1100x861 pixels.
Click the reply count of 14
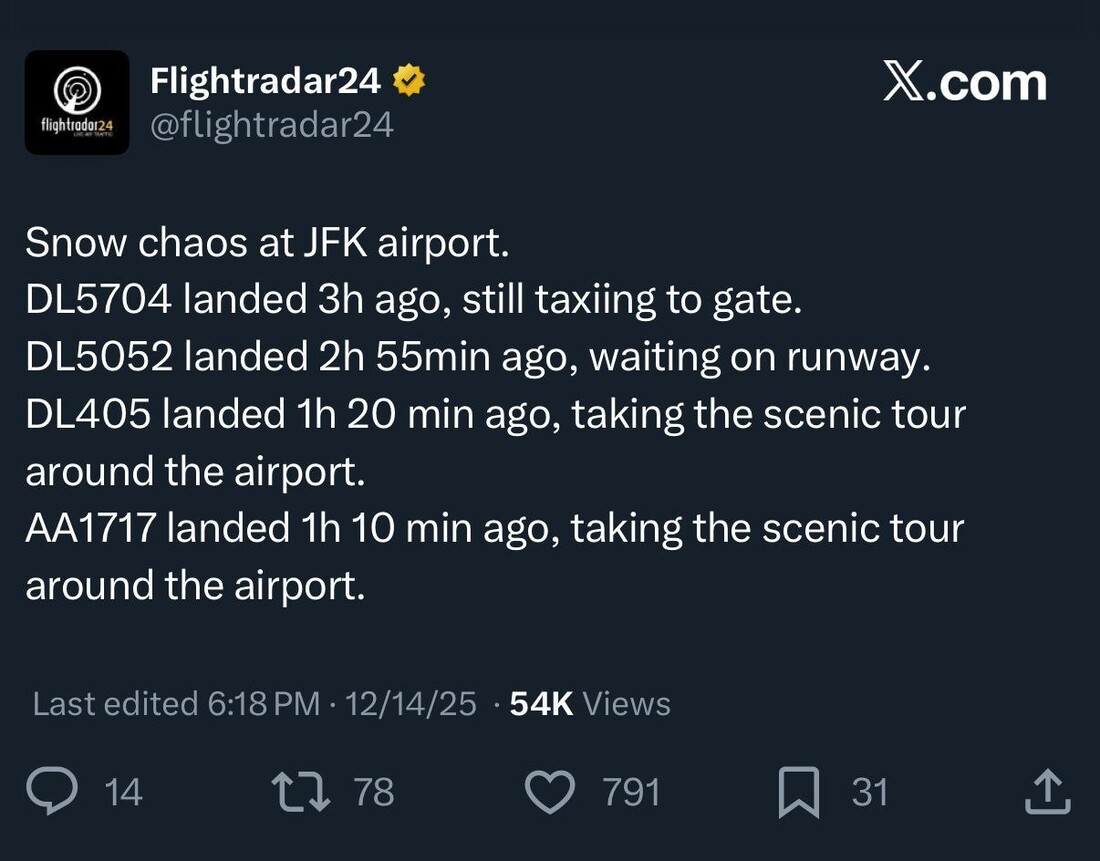(124, 793)
